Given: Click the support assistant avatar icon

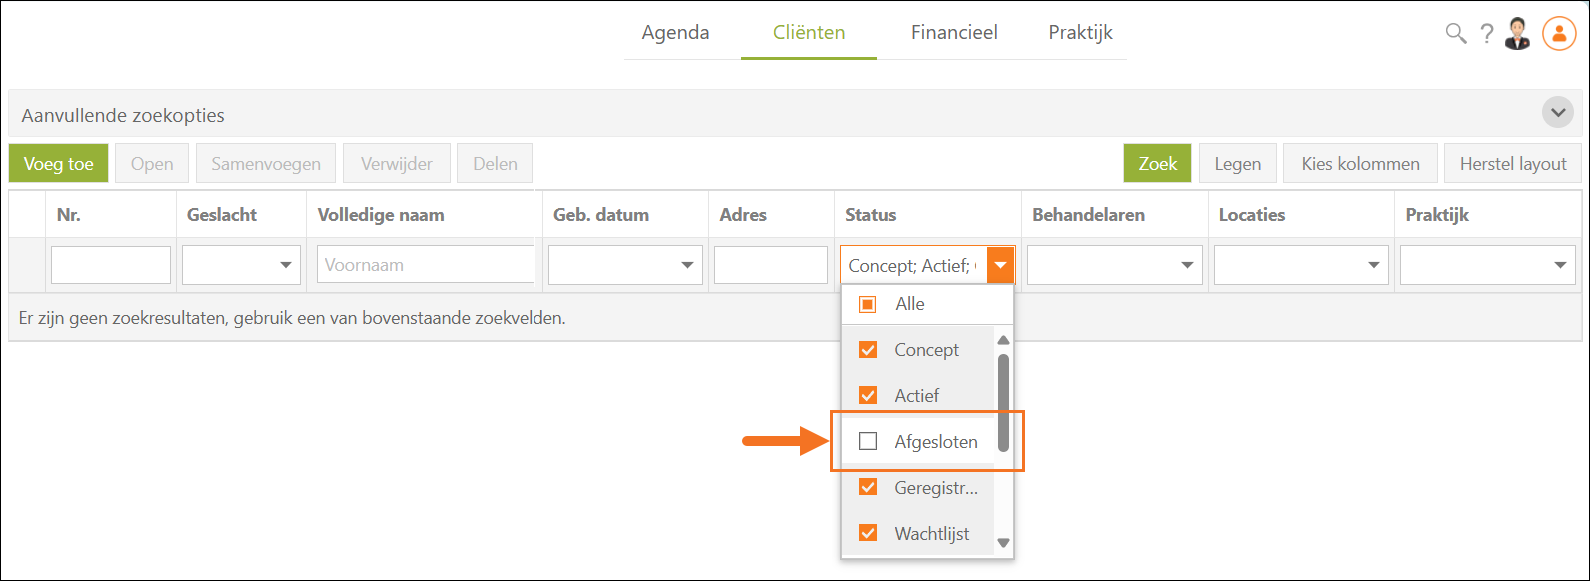Looking at the screenshot, I should tap(1518, 33).
